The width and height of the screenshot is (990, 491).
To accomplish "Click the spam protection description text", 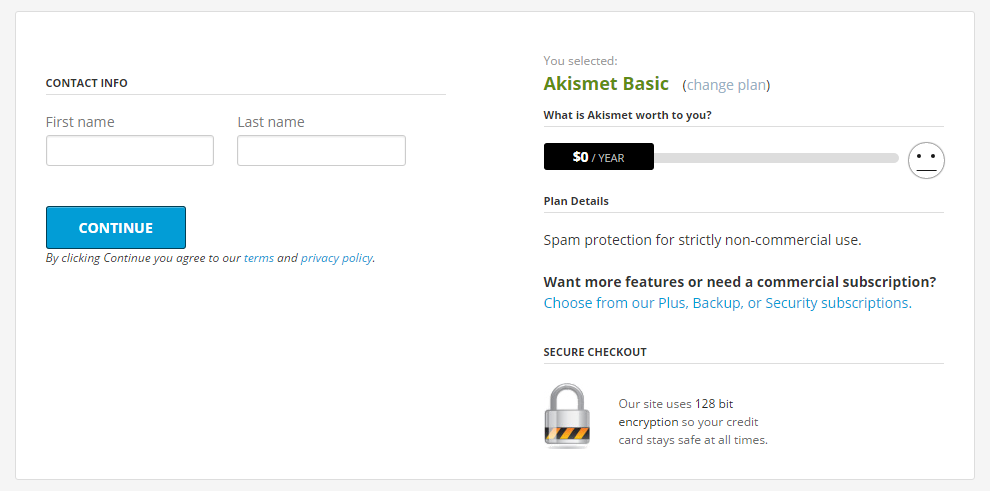I will pyautogui.click(x=702, y=240).
